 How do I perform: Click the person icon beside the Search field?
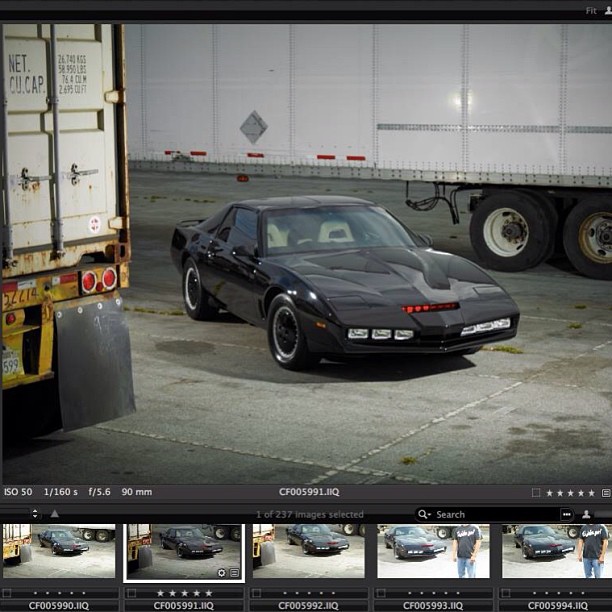pos(586,514)
